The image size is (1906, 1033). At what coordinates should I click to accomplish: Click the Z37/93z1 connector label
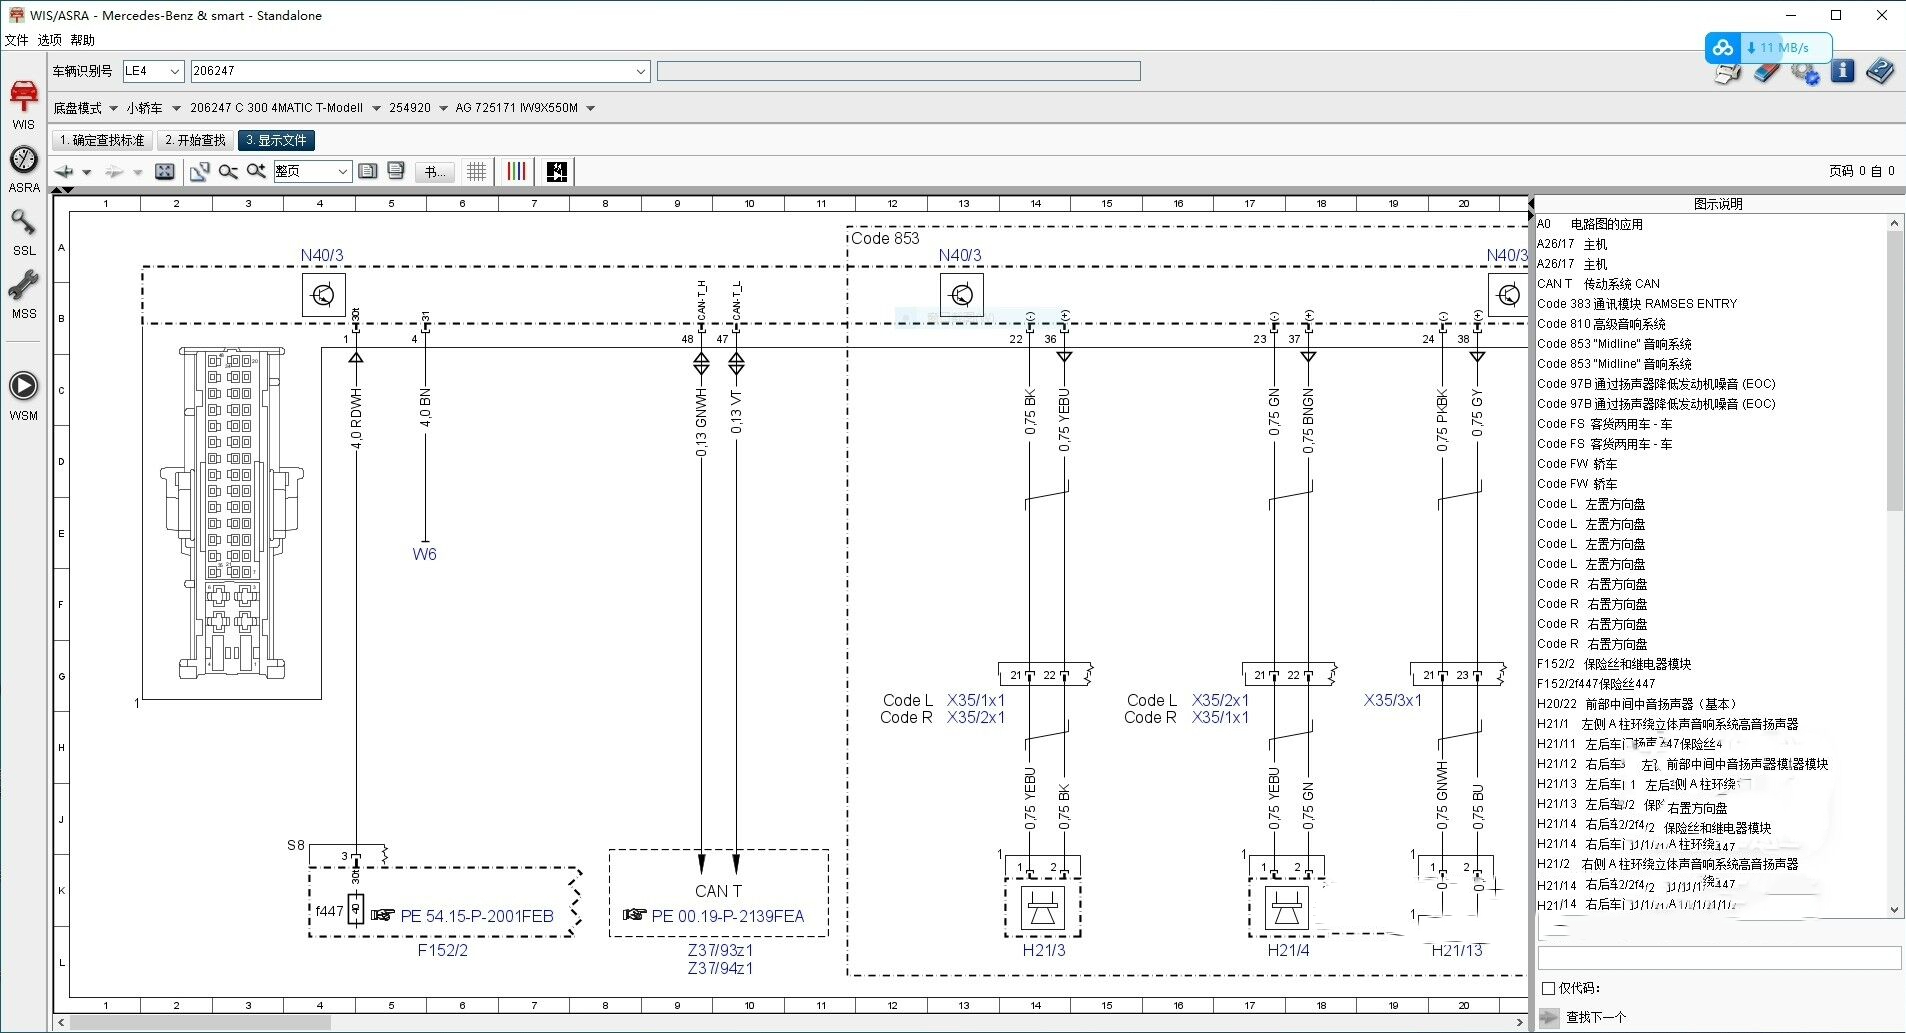pos(720,951)
